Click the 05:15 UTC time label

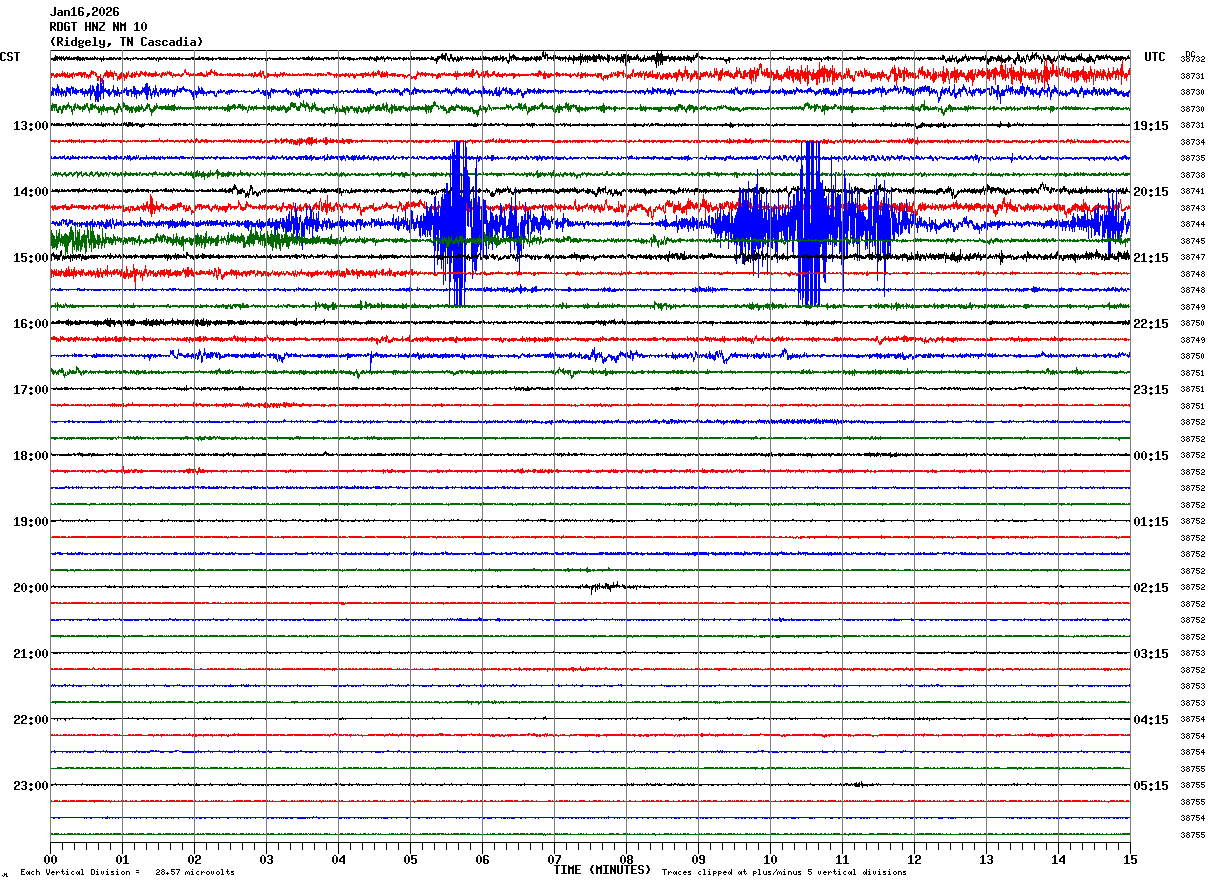click(1151, 786)
